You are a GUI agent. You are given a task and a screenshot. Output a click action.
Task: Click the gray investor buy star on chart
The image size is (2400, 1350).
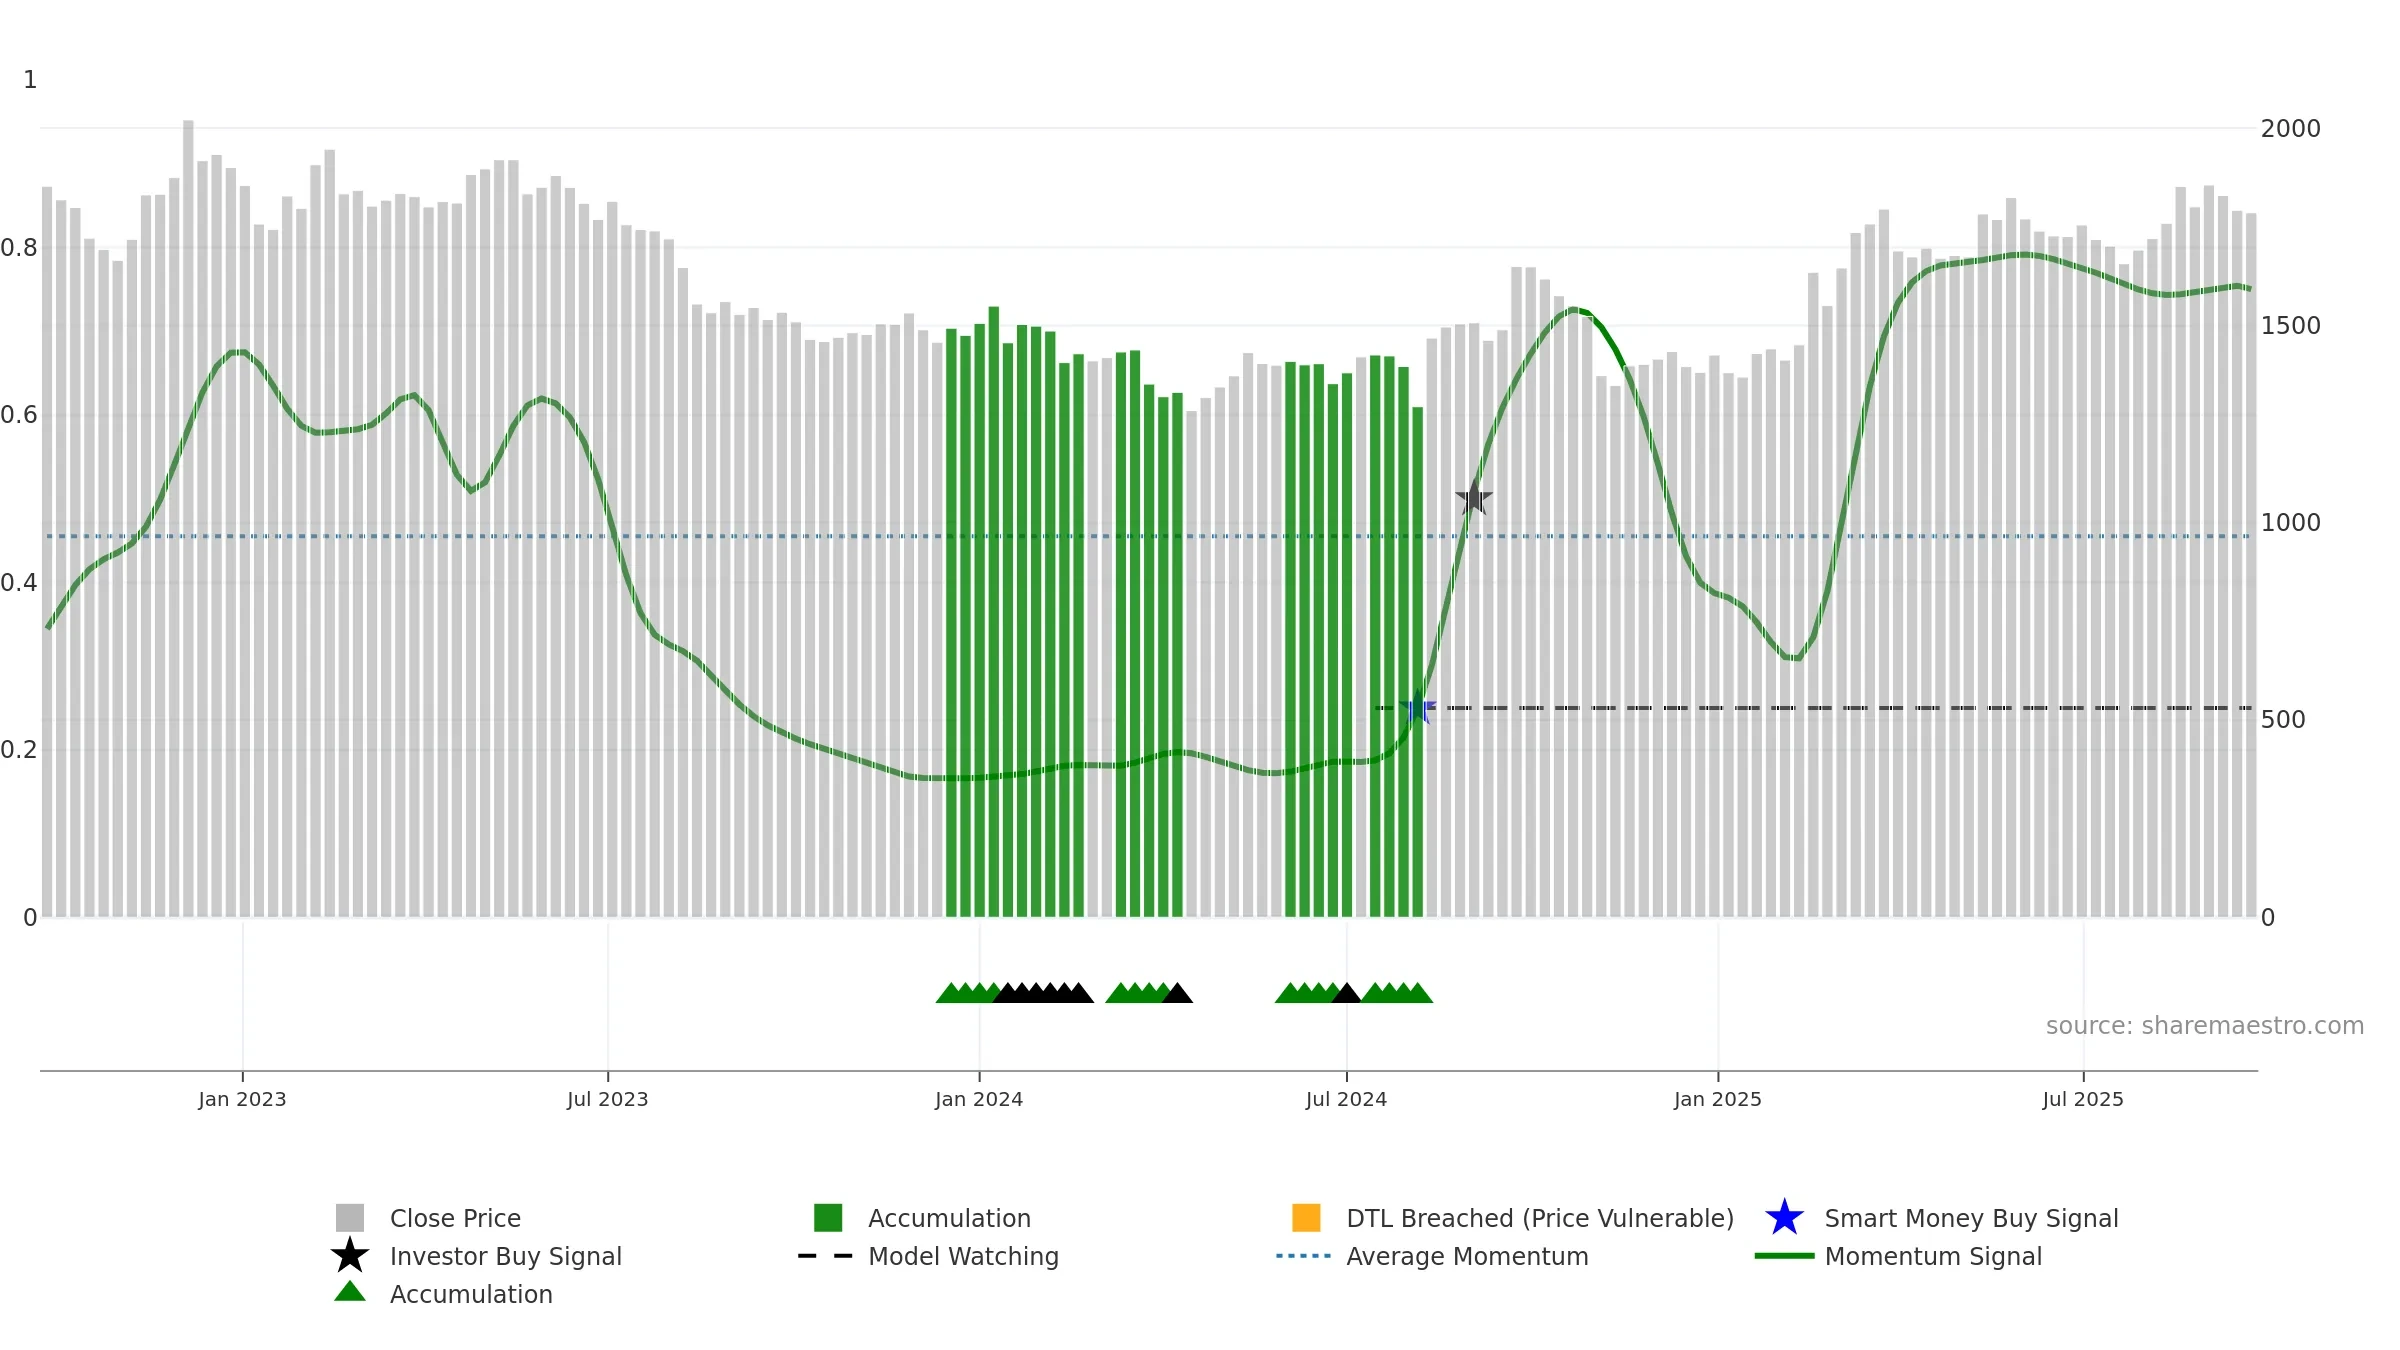(1473, 498)
